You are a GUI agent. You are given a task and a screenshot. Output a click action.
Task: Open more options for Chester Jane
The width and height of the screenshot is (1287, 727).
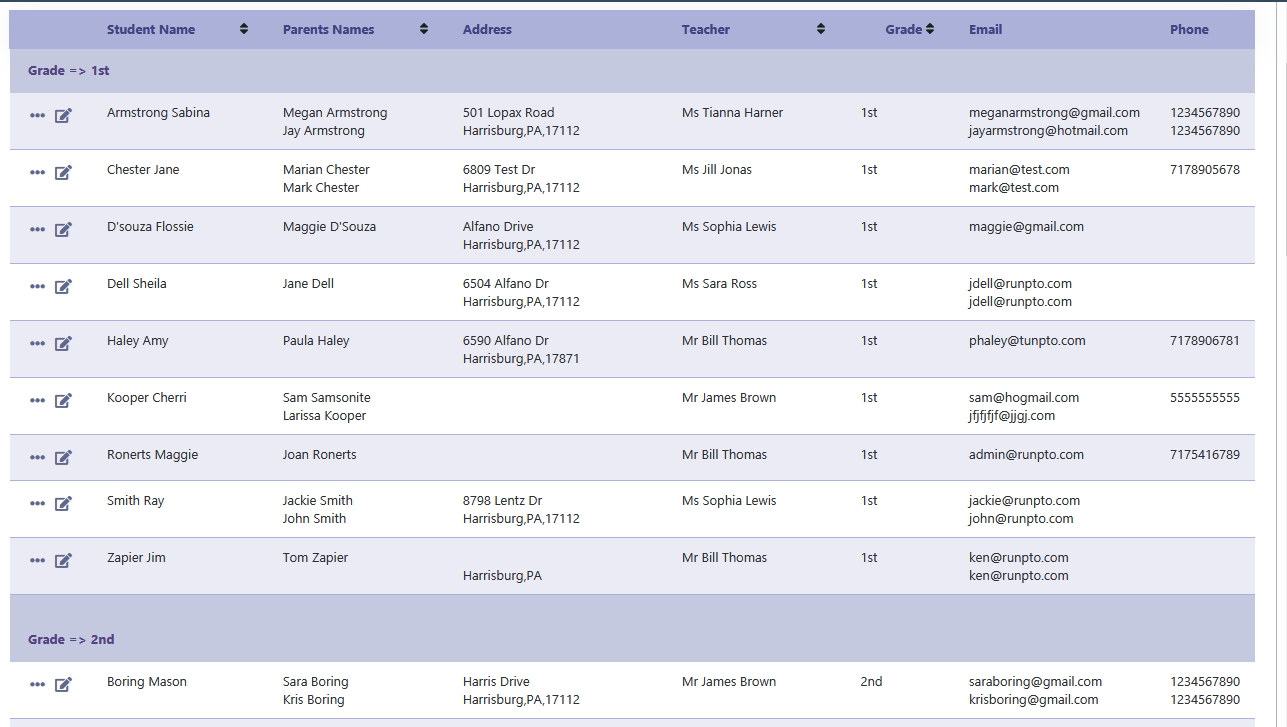[37, 172]
